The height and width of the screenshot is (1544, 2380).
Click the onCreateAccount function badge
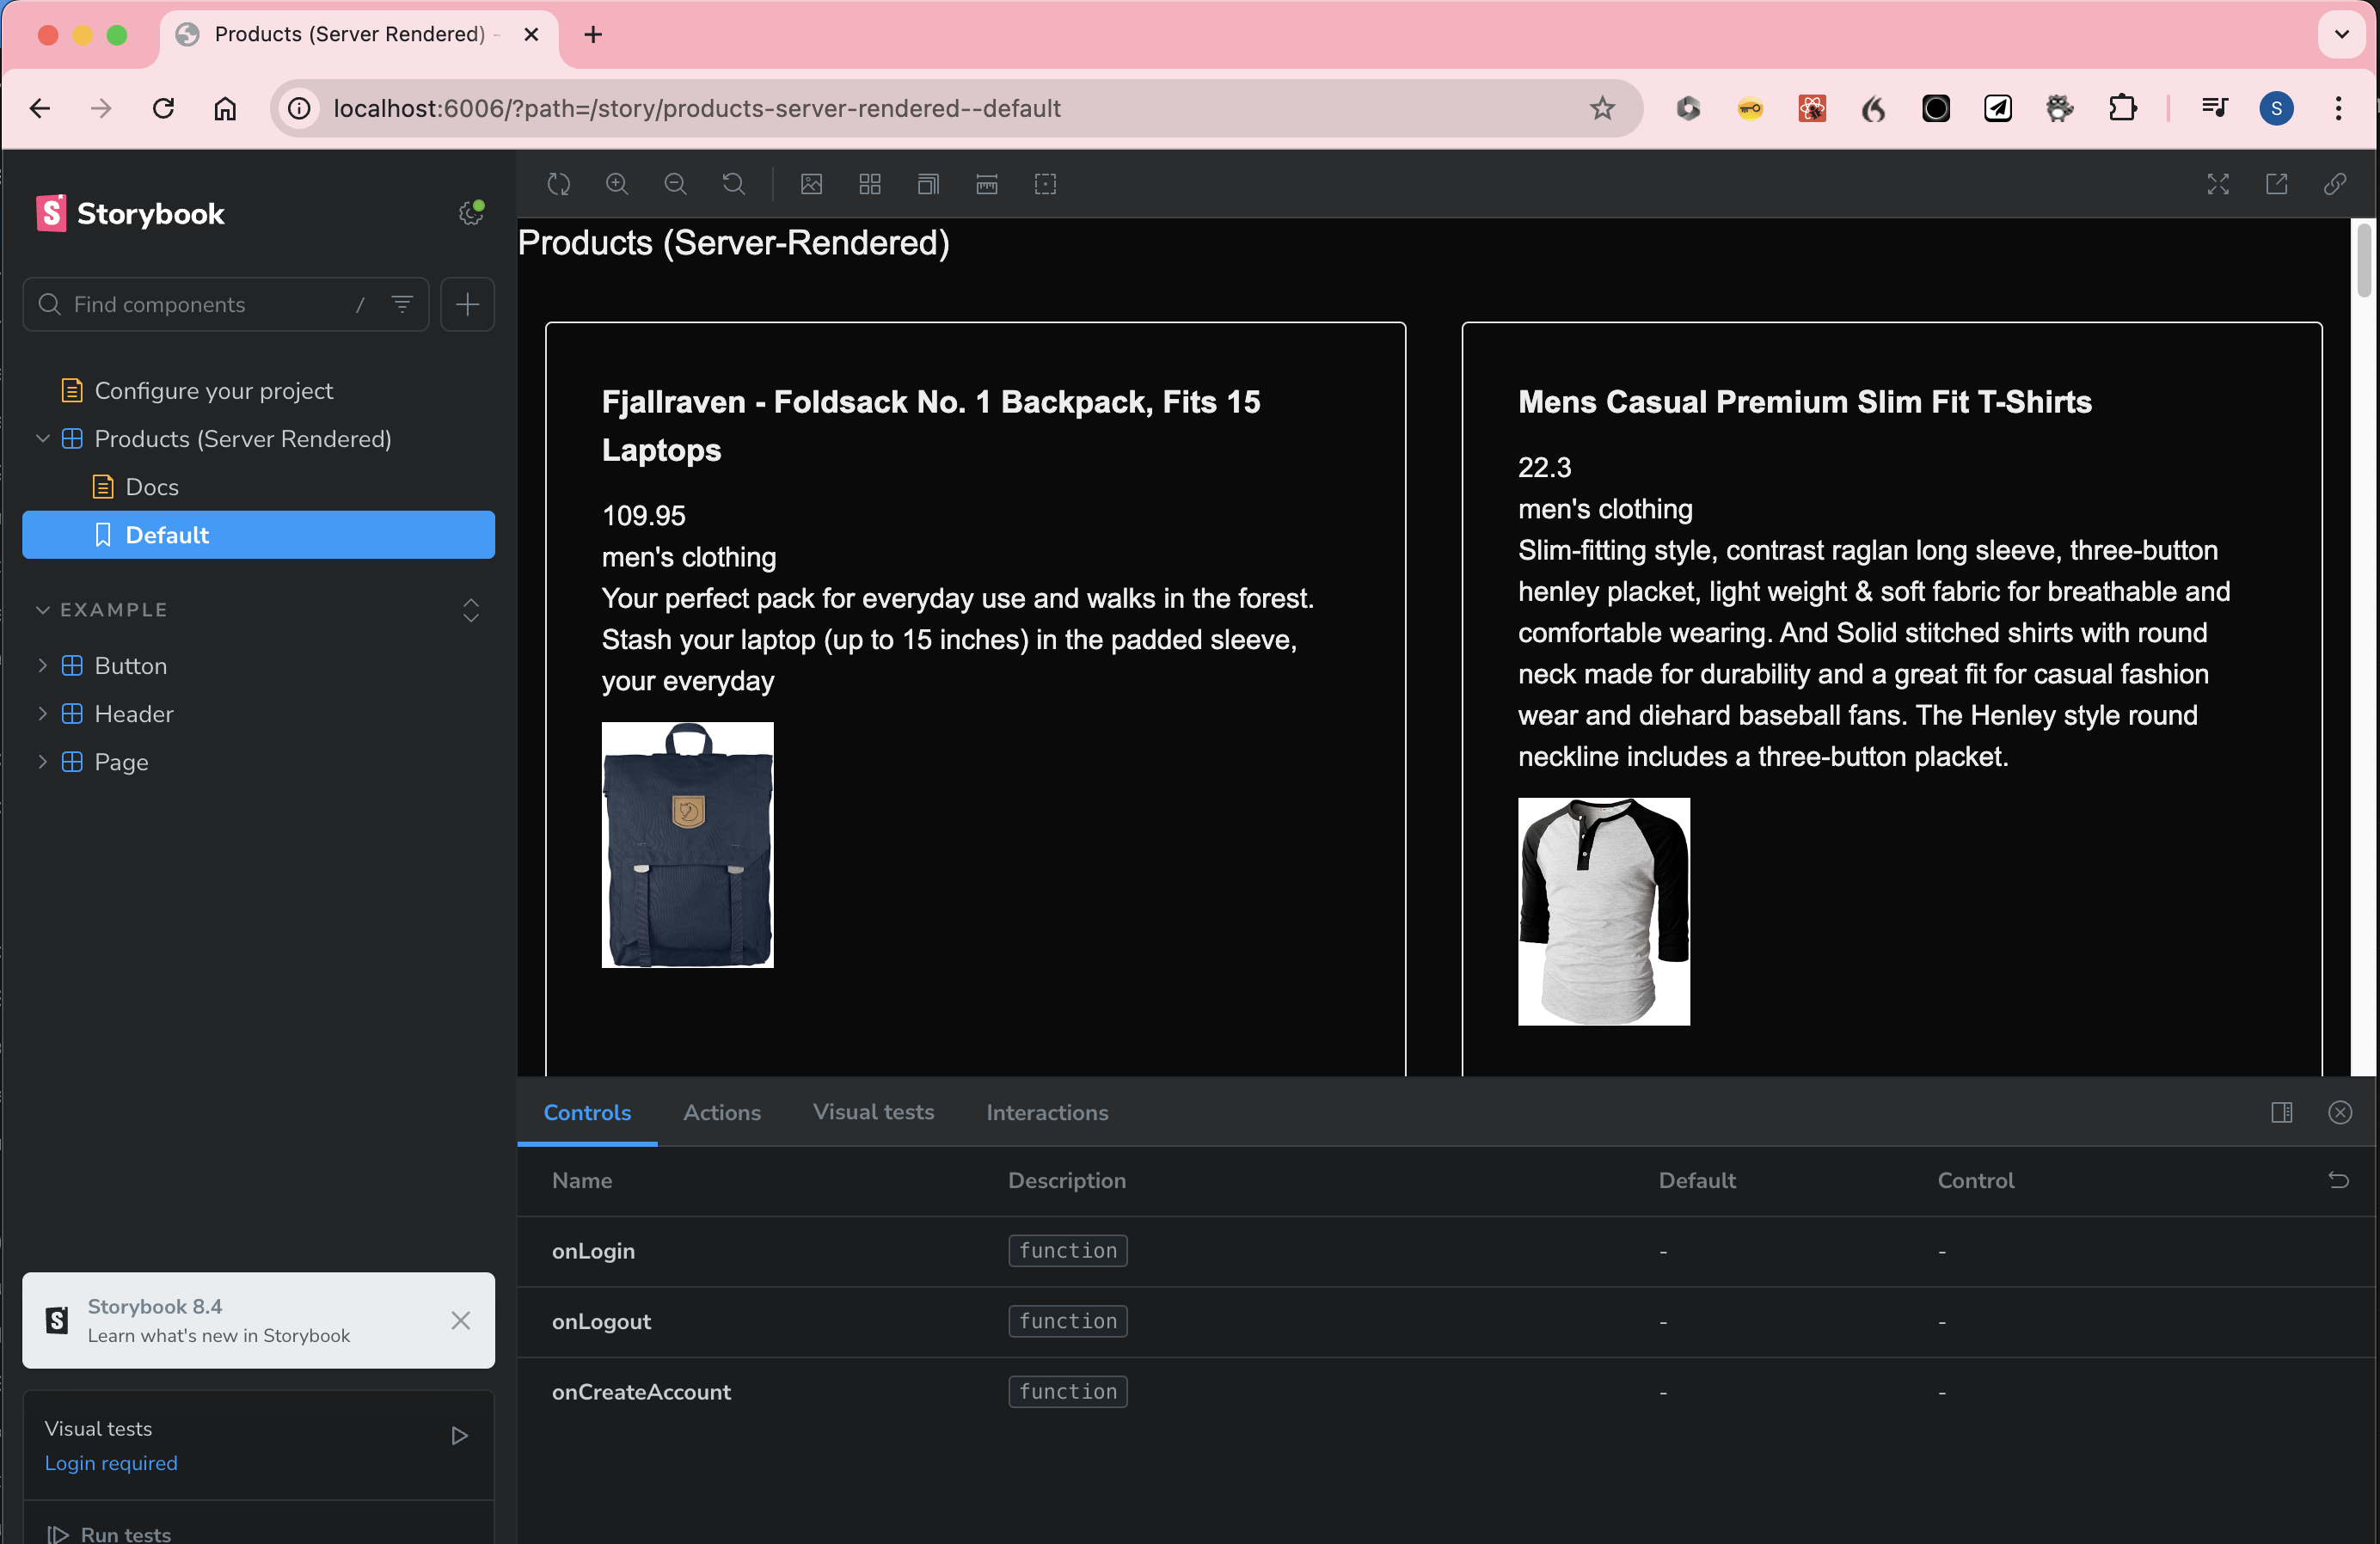tap(1067, 1392)
